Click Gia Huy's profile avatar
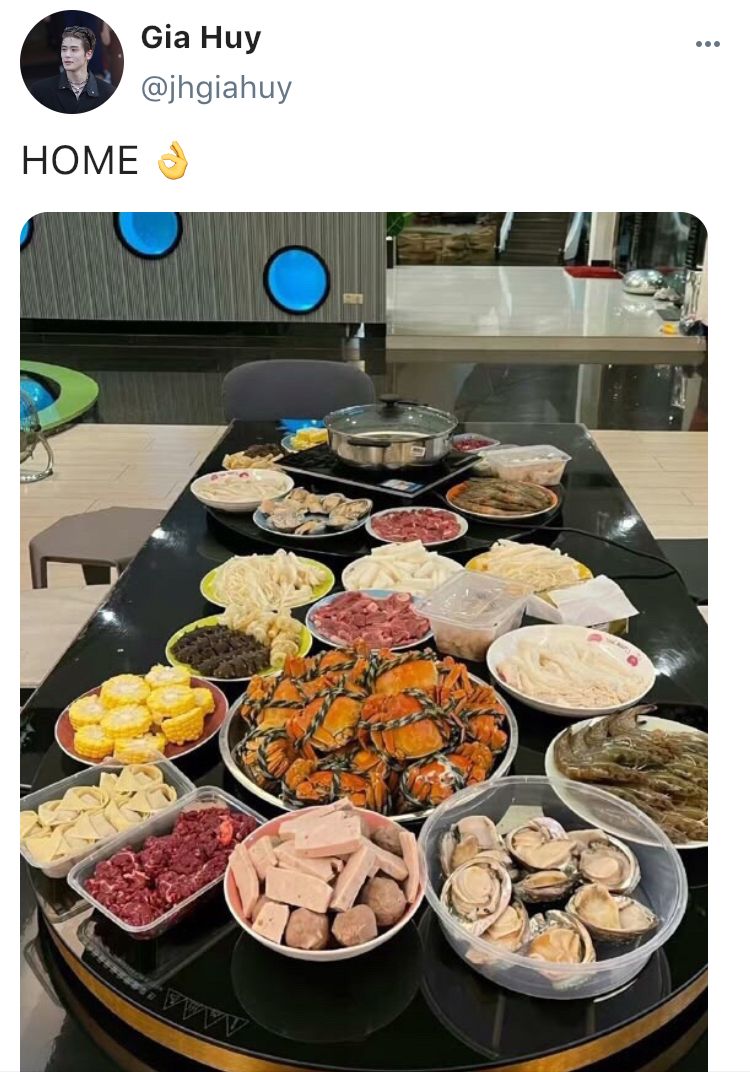 tap(72, 62)
